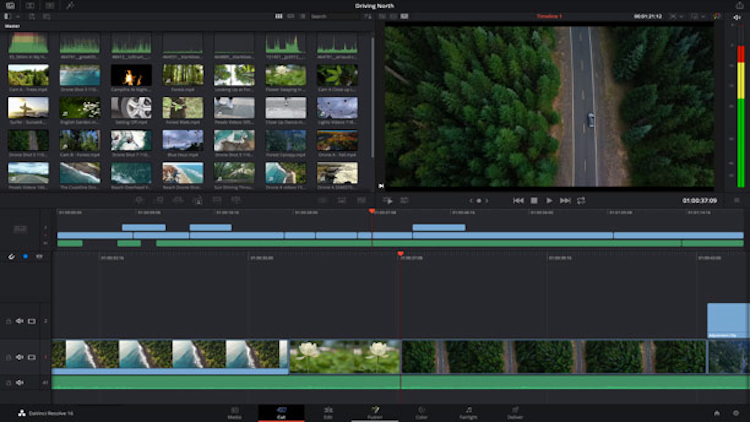Switch viewer to Source Clip mode
This screenshot has width=750, height=422.
coord(382,16)
